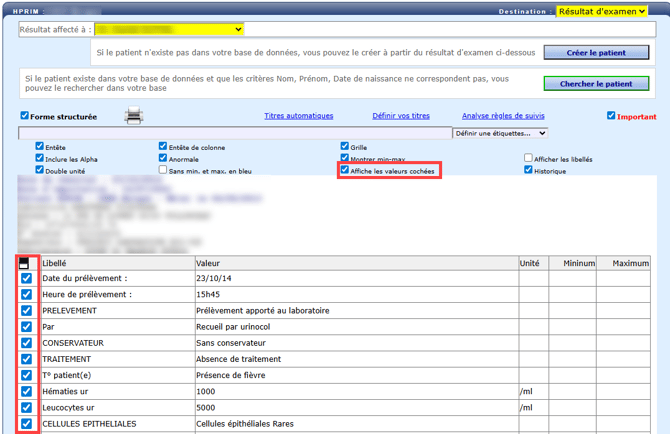
Task: Click the Définir vos titres link
Action: (401, 116)
